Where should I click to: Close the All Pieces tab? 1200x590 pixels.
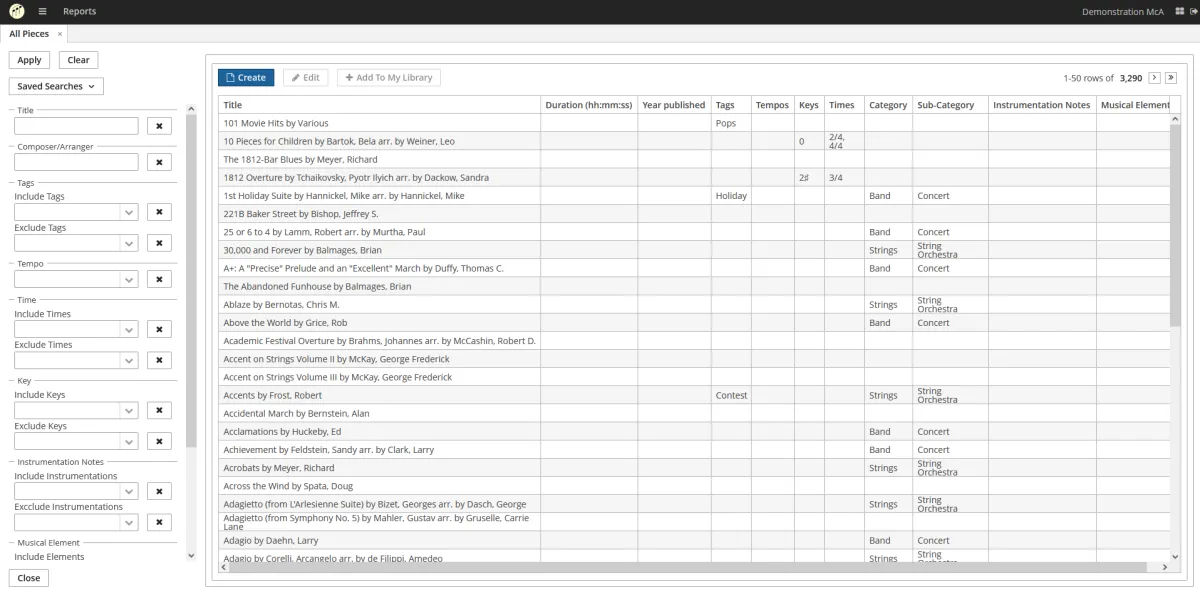click(x=60, y=34)
